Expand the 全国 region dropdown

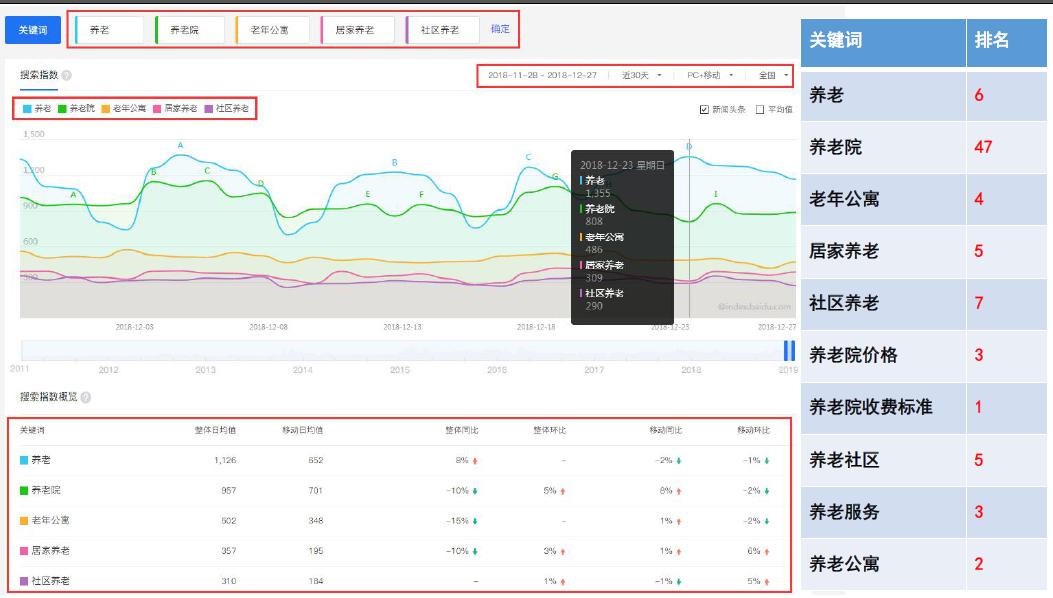(773, 75)
